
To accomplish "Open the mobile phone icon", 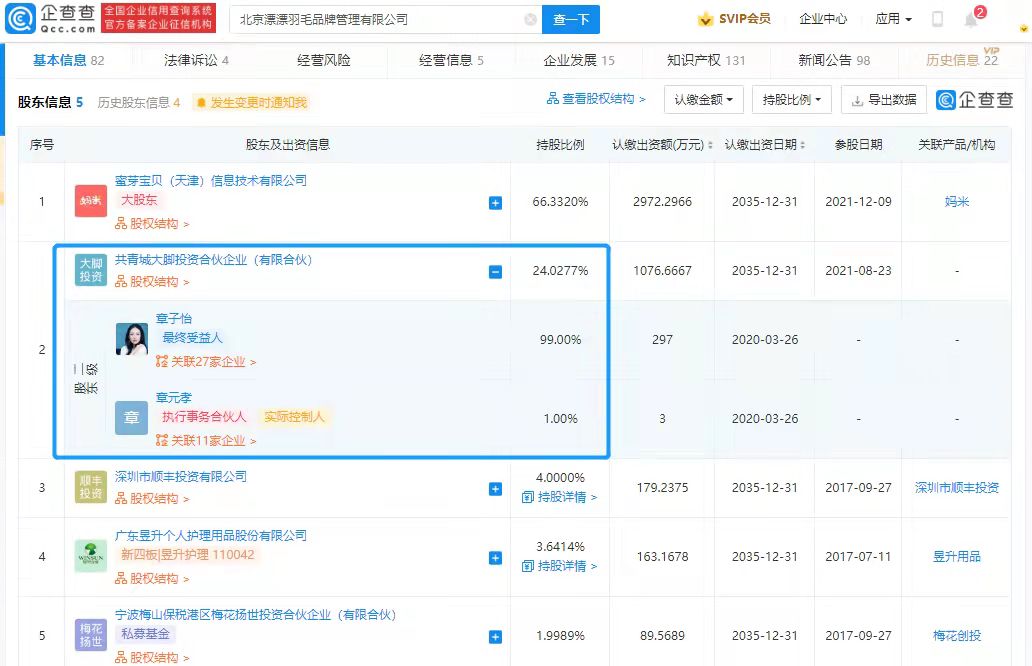I will (938, 20).
